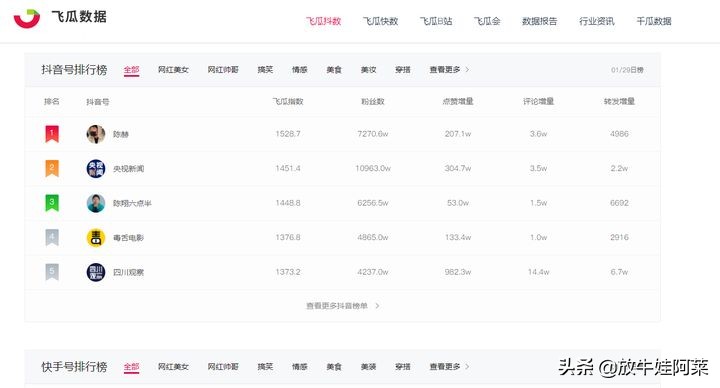Click 四川观察 likes value 982.3w
Image resolution: width=720 pixels, height=388 pixels.
pos(458,272)
